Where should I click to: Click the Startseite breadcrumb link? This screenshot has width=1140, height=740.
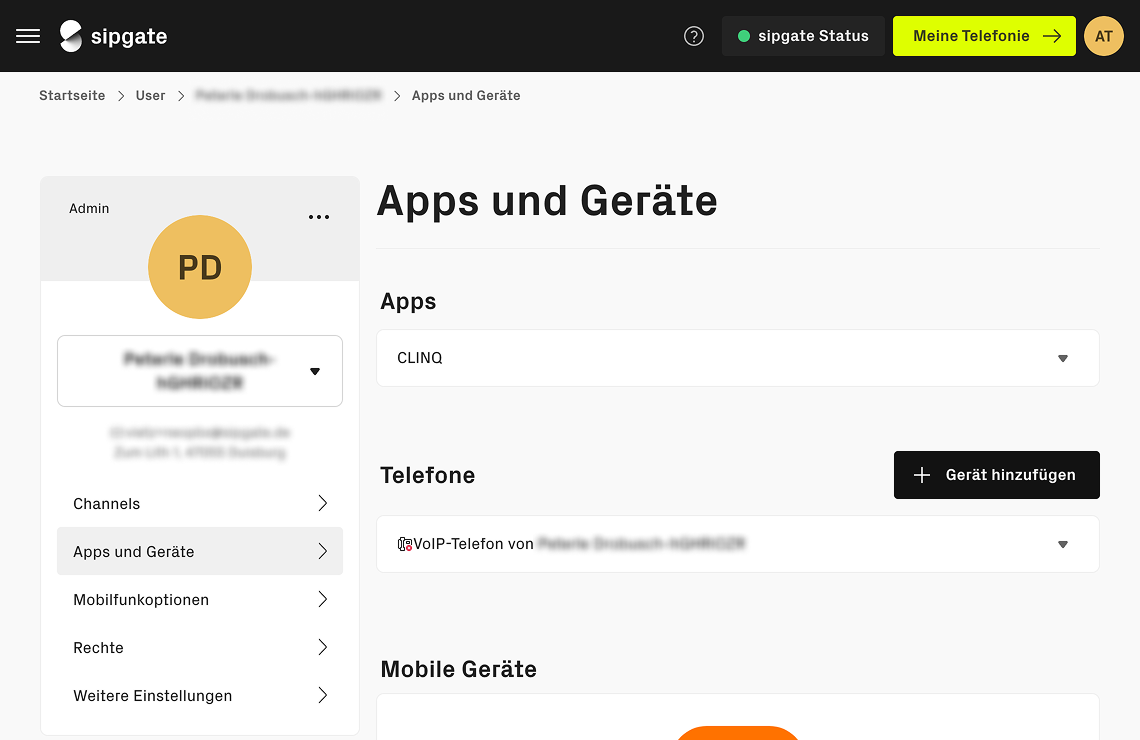click(72, 95)
